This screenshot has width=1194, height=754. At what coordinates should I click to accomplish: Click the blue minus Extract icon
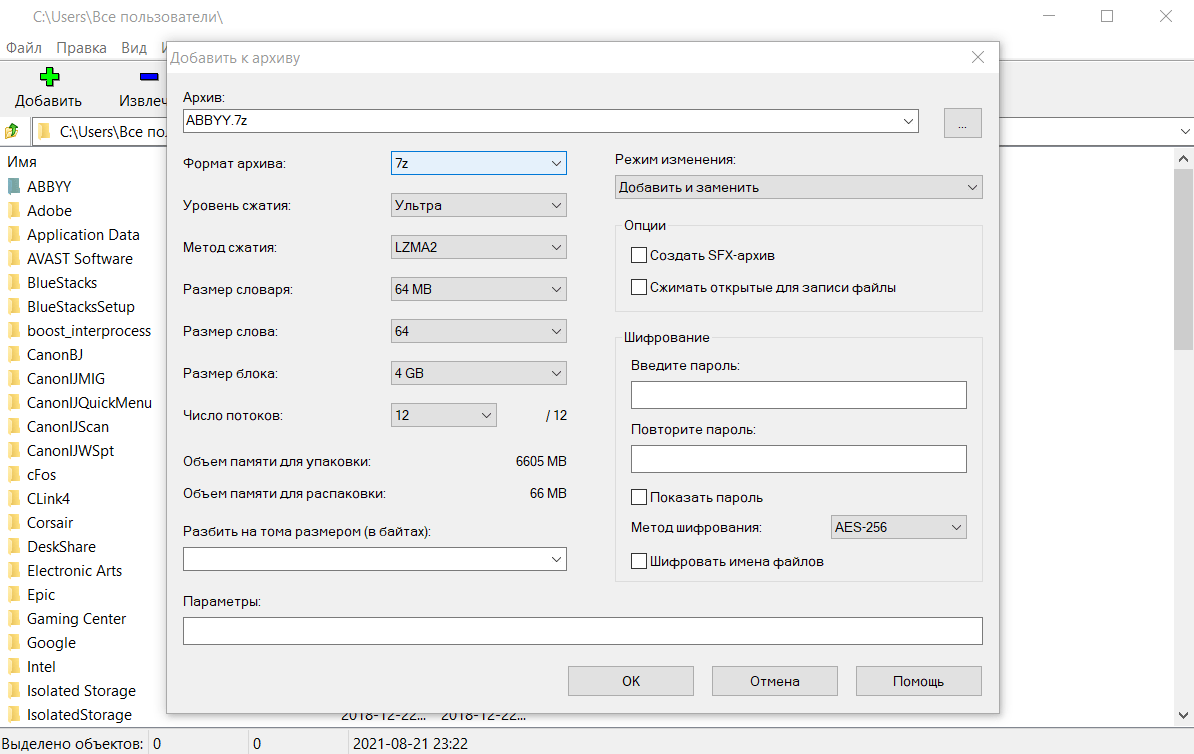pos(149,77)
